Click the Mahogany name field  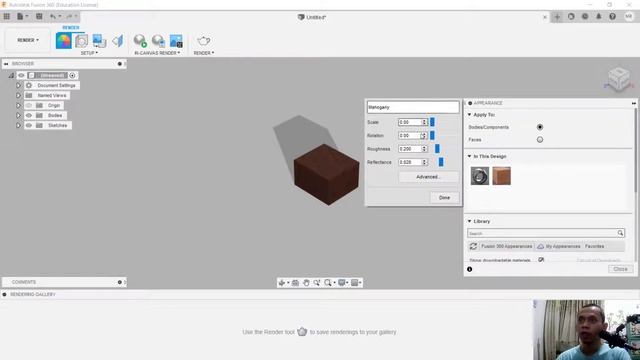tap(413, 107)
